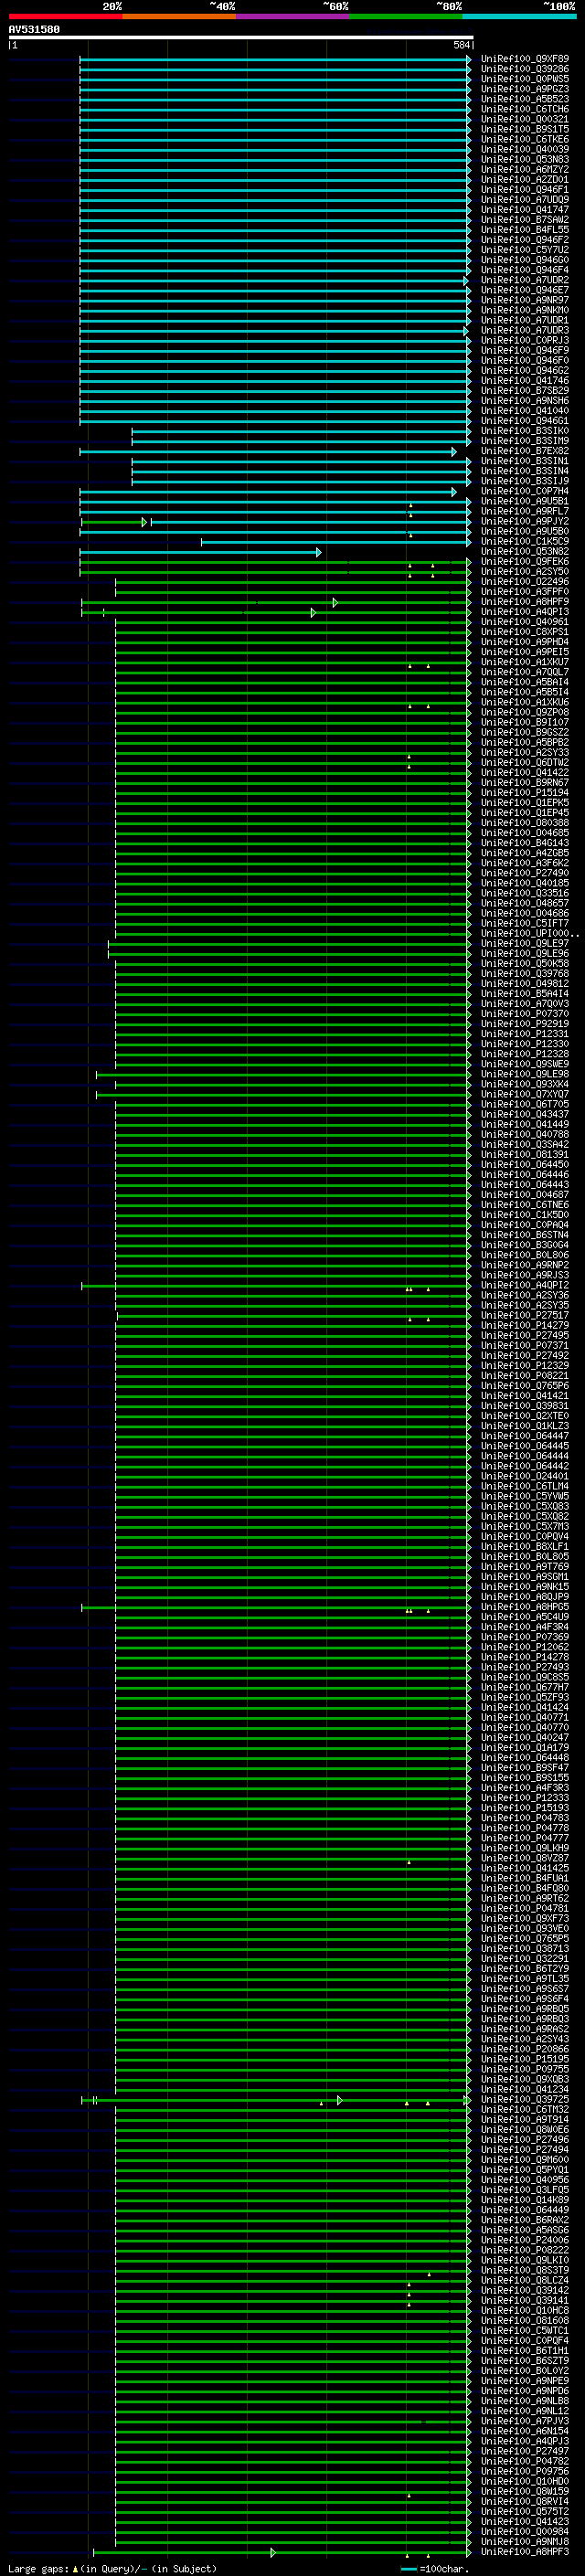
Task: Open UniRef100_B7SB29 entry
Action: (525, 390)
